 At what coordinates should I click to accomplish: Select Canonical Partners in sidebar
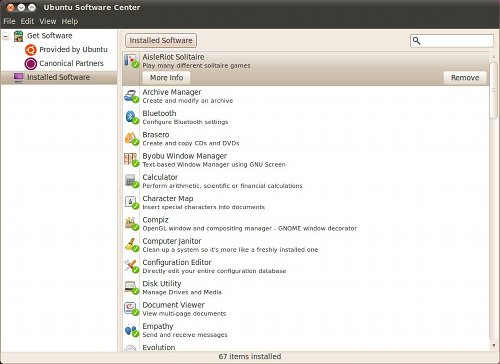71,63
